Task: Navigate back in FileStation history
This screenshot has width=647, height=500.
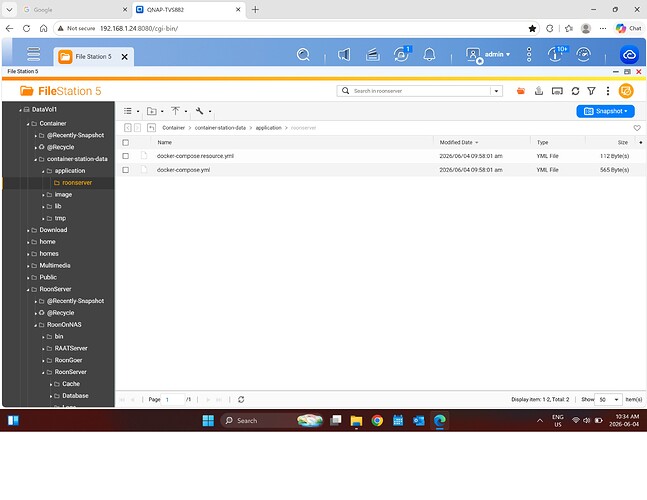Action: [128, 128]
